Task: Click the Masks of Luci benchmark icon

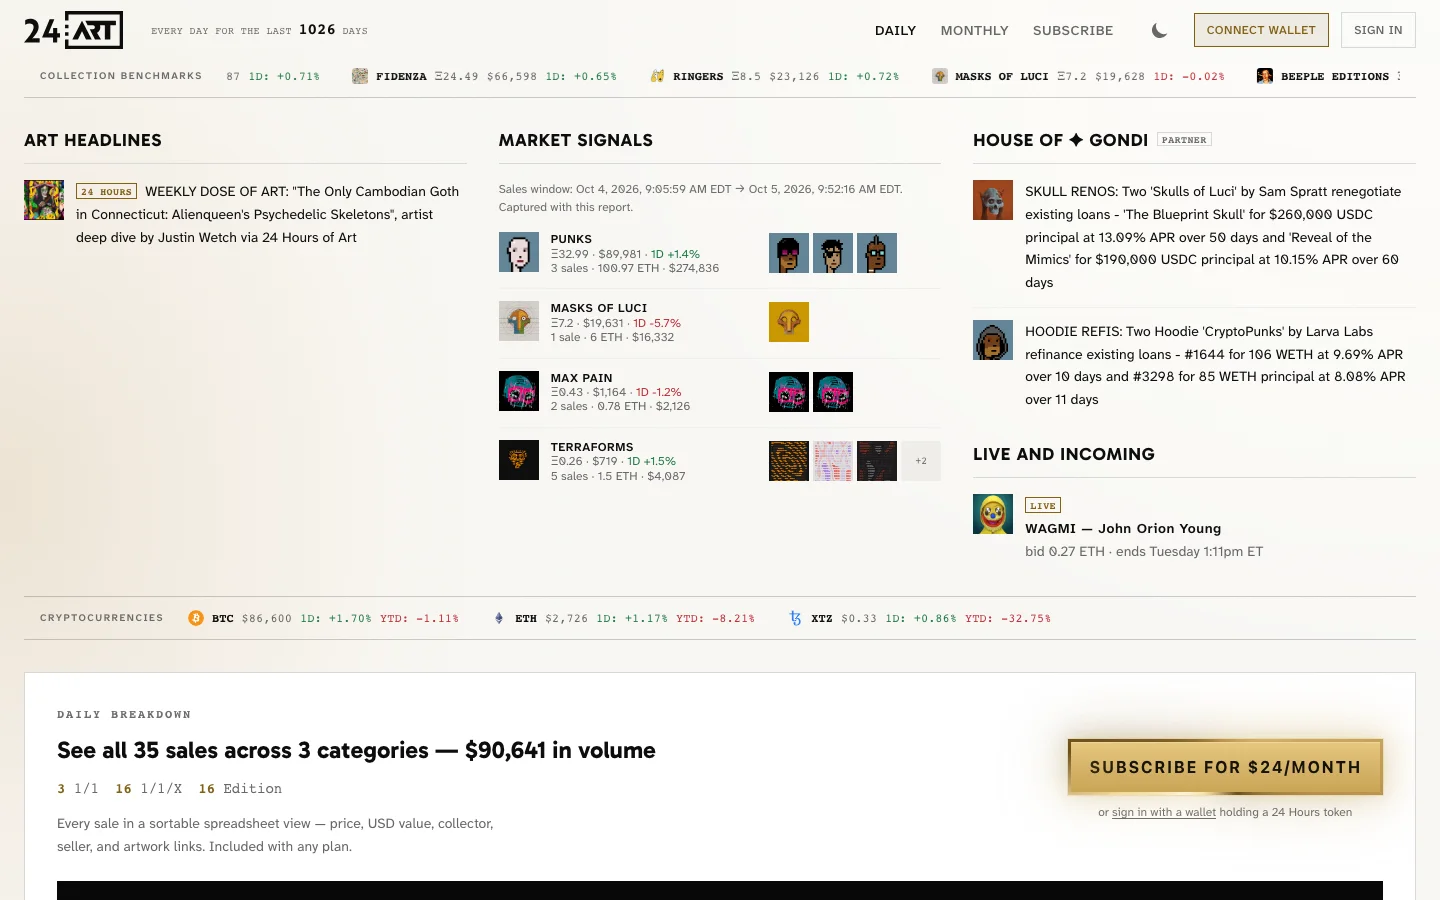Action: 939,76
